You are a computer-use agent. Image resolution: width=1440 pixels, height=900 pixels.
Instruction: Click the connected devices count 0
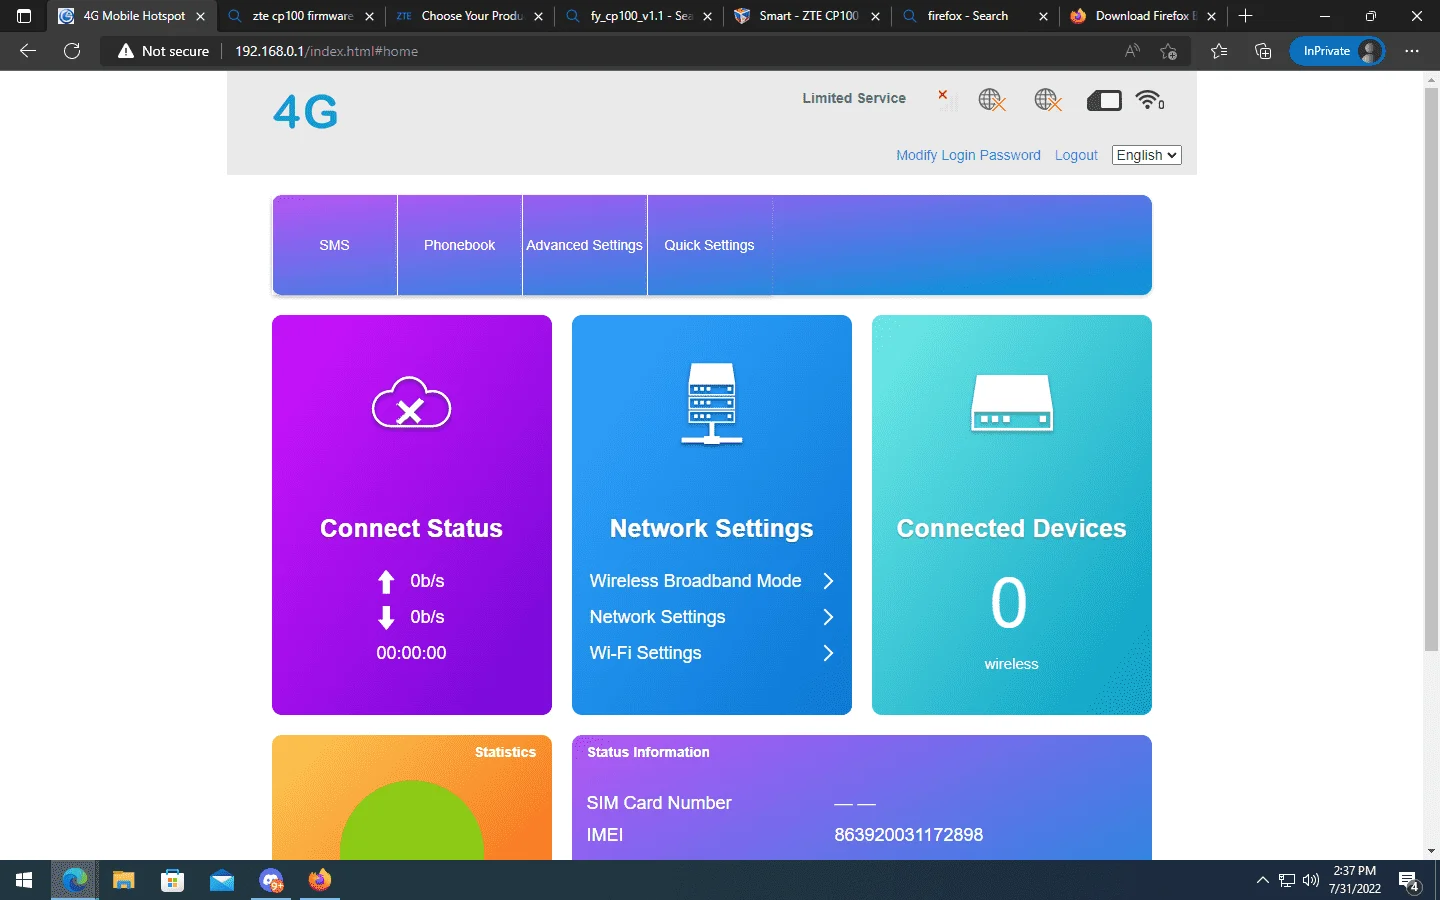coord(1009,603)
